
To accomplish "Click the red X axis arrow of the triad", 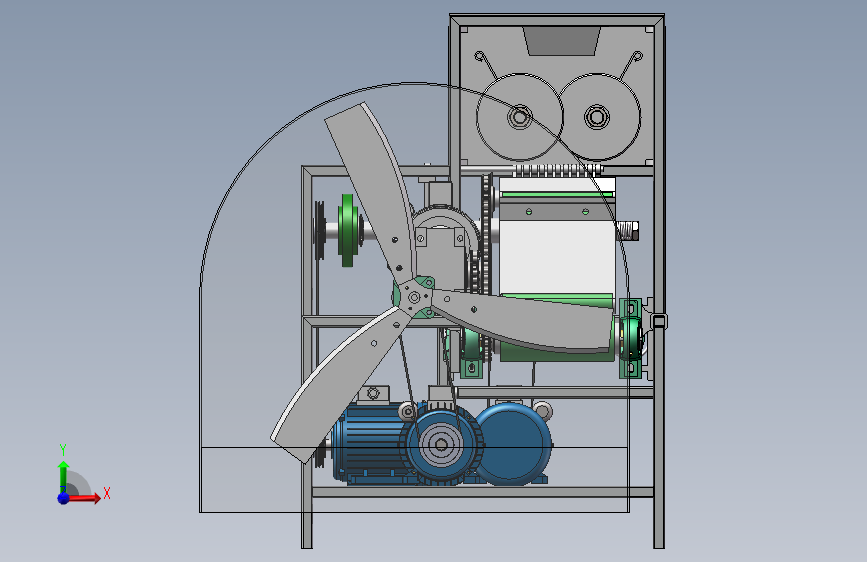I will click(x=83, y=498).
